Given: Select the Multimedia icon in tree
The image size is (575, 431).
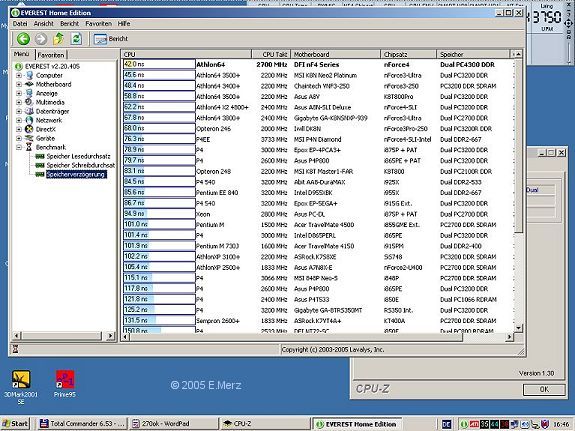Looking at the screenshot, I should [x=29, y=102].
